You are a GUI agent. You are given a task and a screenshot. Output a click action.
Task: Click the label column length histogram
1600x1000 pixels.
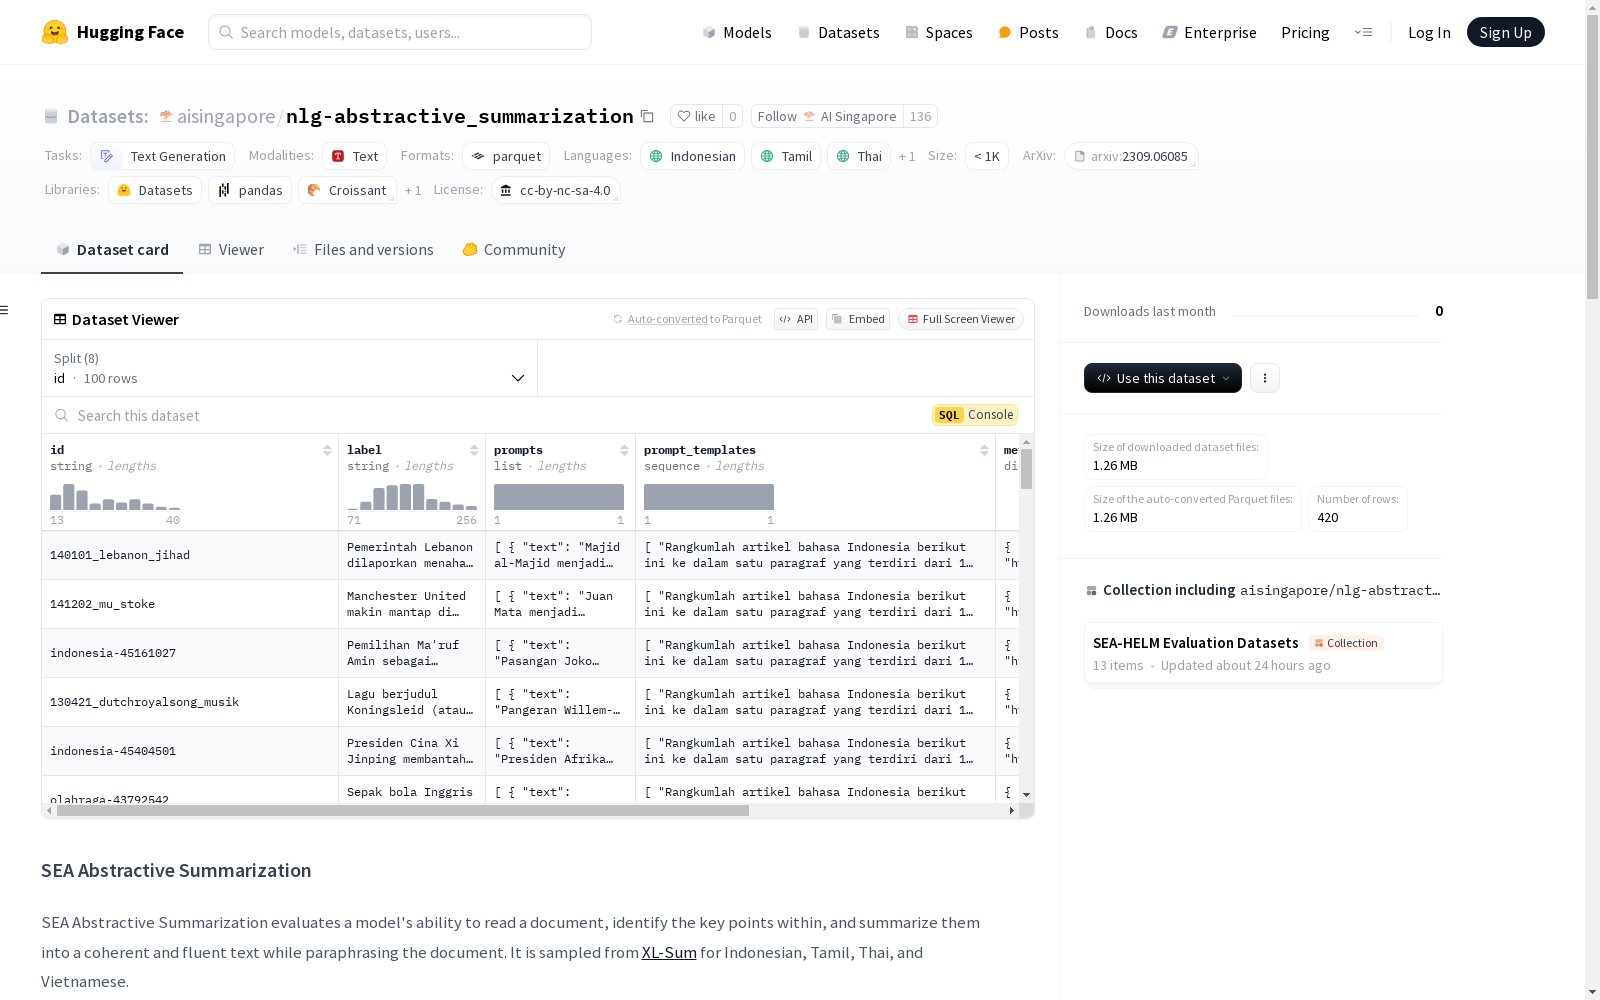pyautogui.click(x=412, y=497)
